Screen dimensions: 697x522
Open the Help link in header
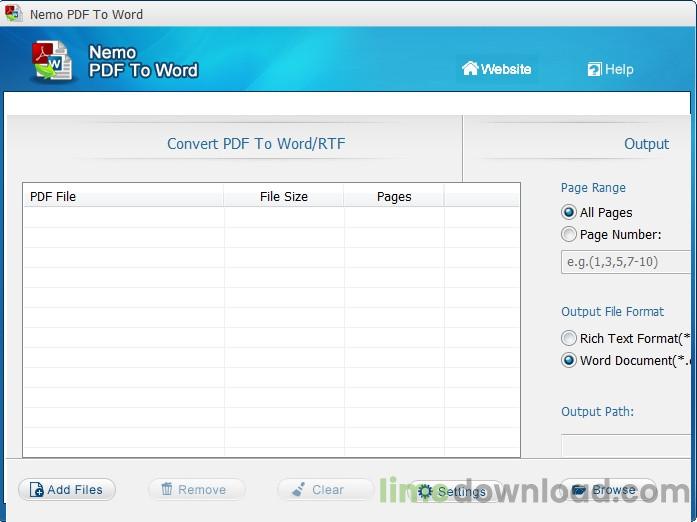[x=610, y=69]
